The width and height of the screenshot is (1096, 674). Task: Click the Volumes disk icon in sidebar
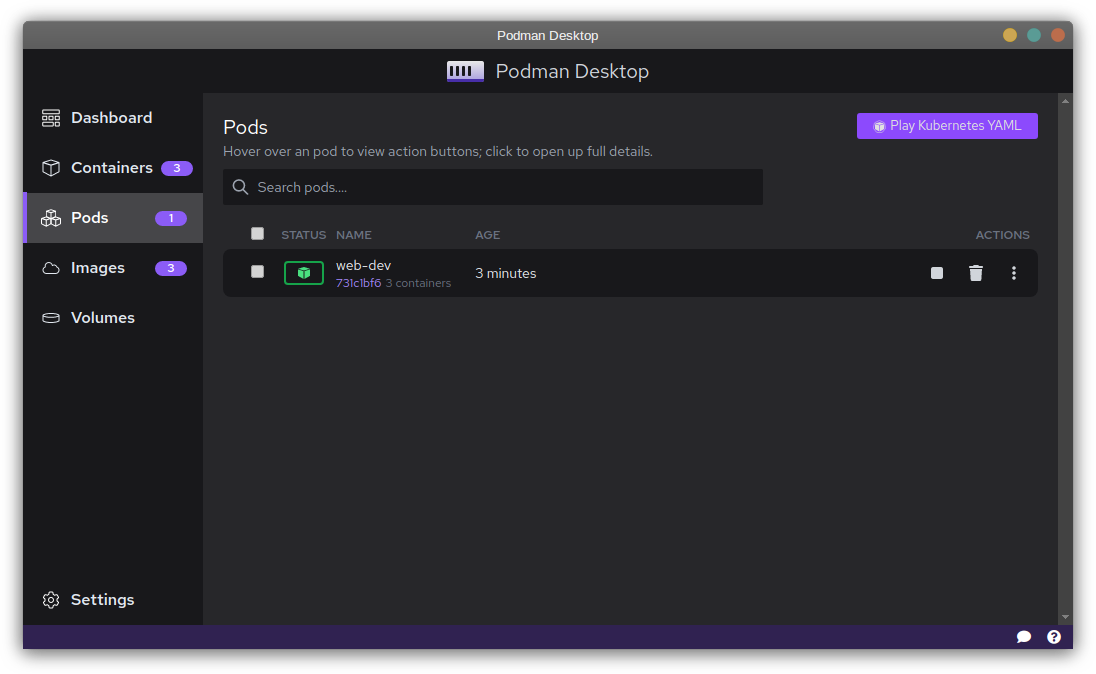click(51, 318)
